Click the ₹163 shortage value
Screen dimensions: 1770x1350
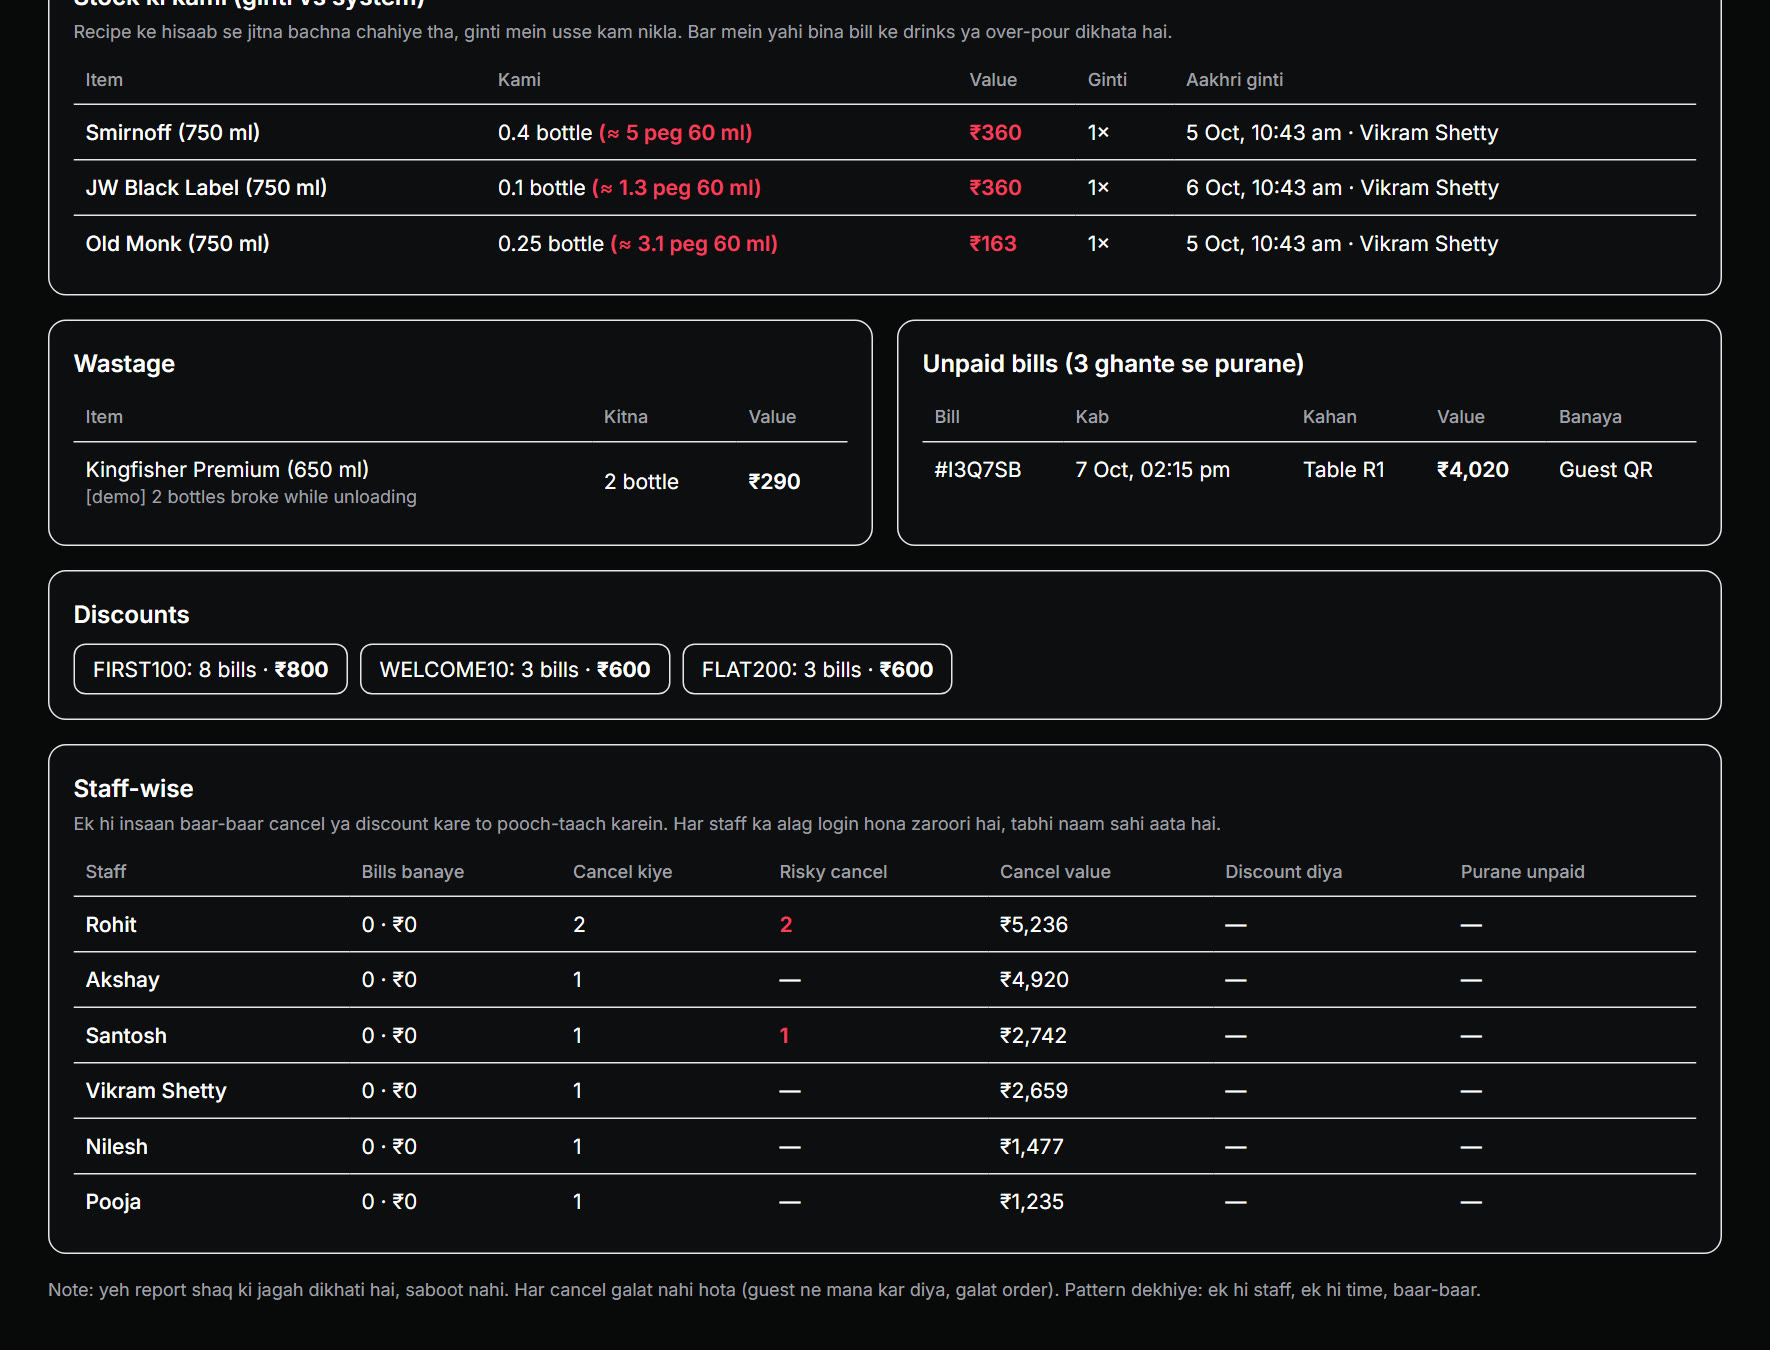[993, 244]
